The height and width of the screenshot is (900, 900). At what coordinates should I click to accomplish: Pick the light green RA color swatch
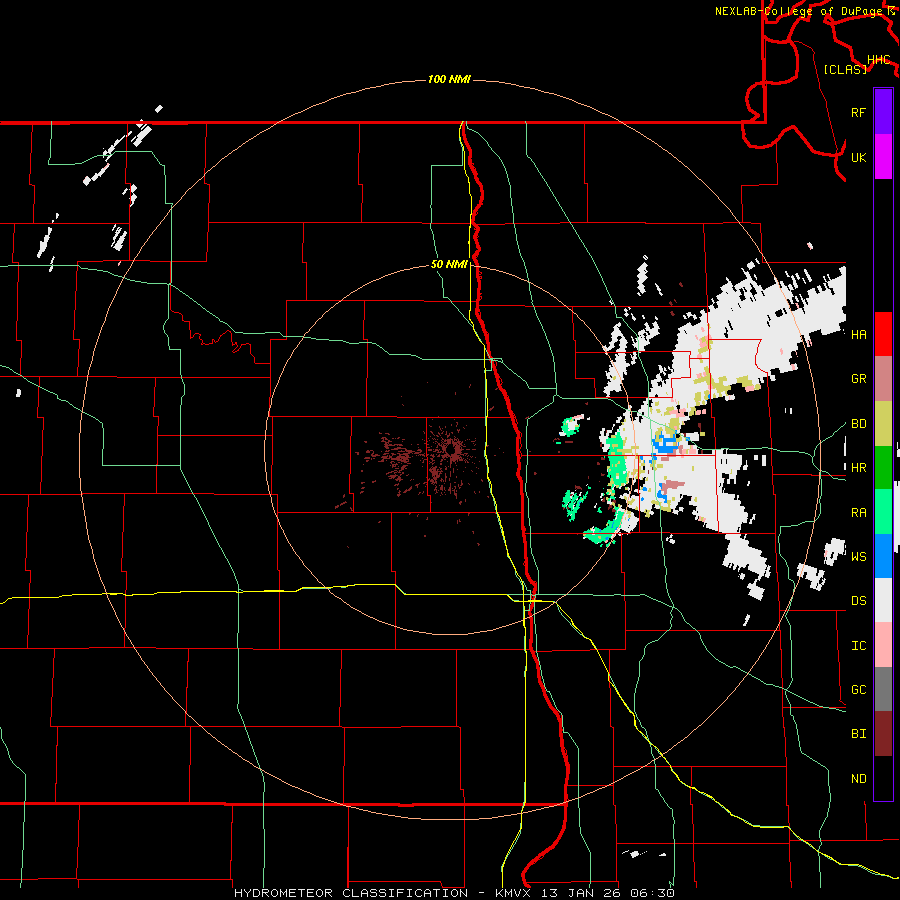(883, 512)
